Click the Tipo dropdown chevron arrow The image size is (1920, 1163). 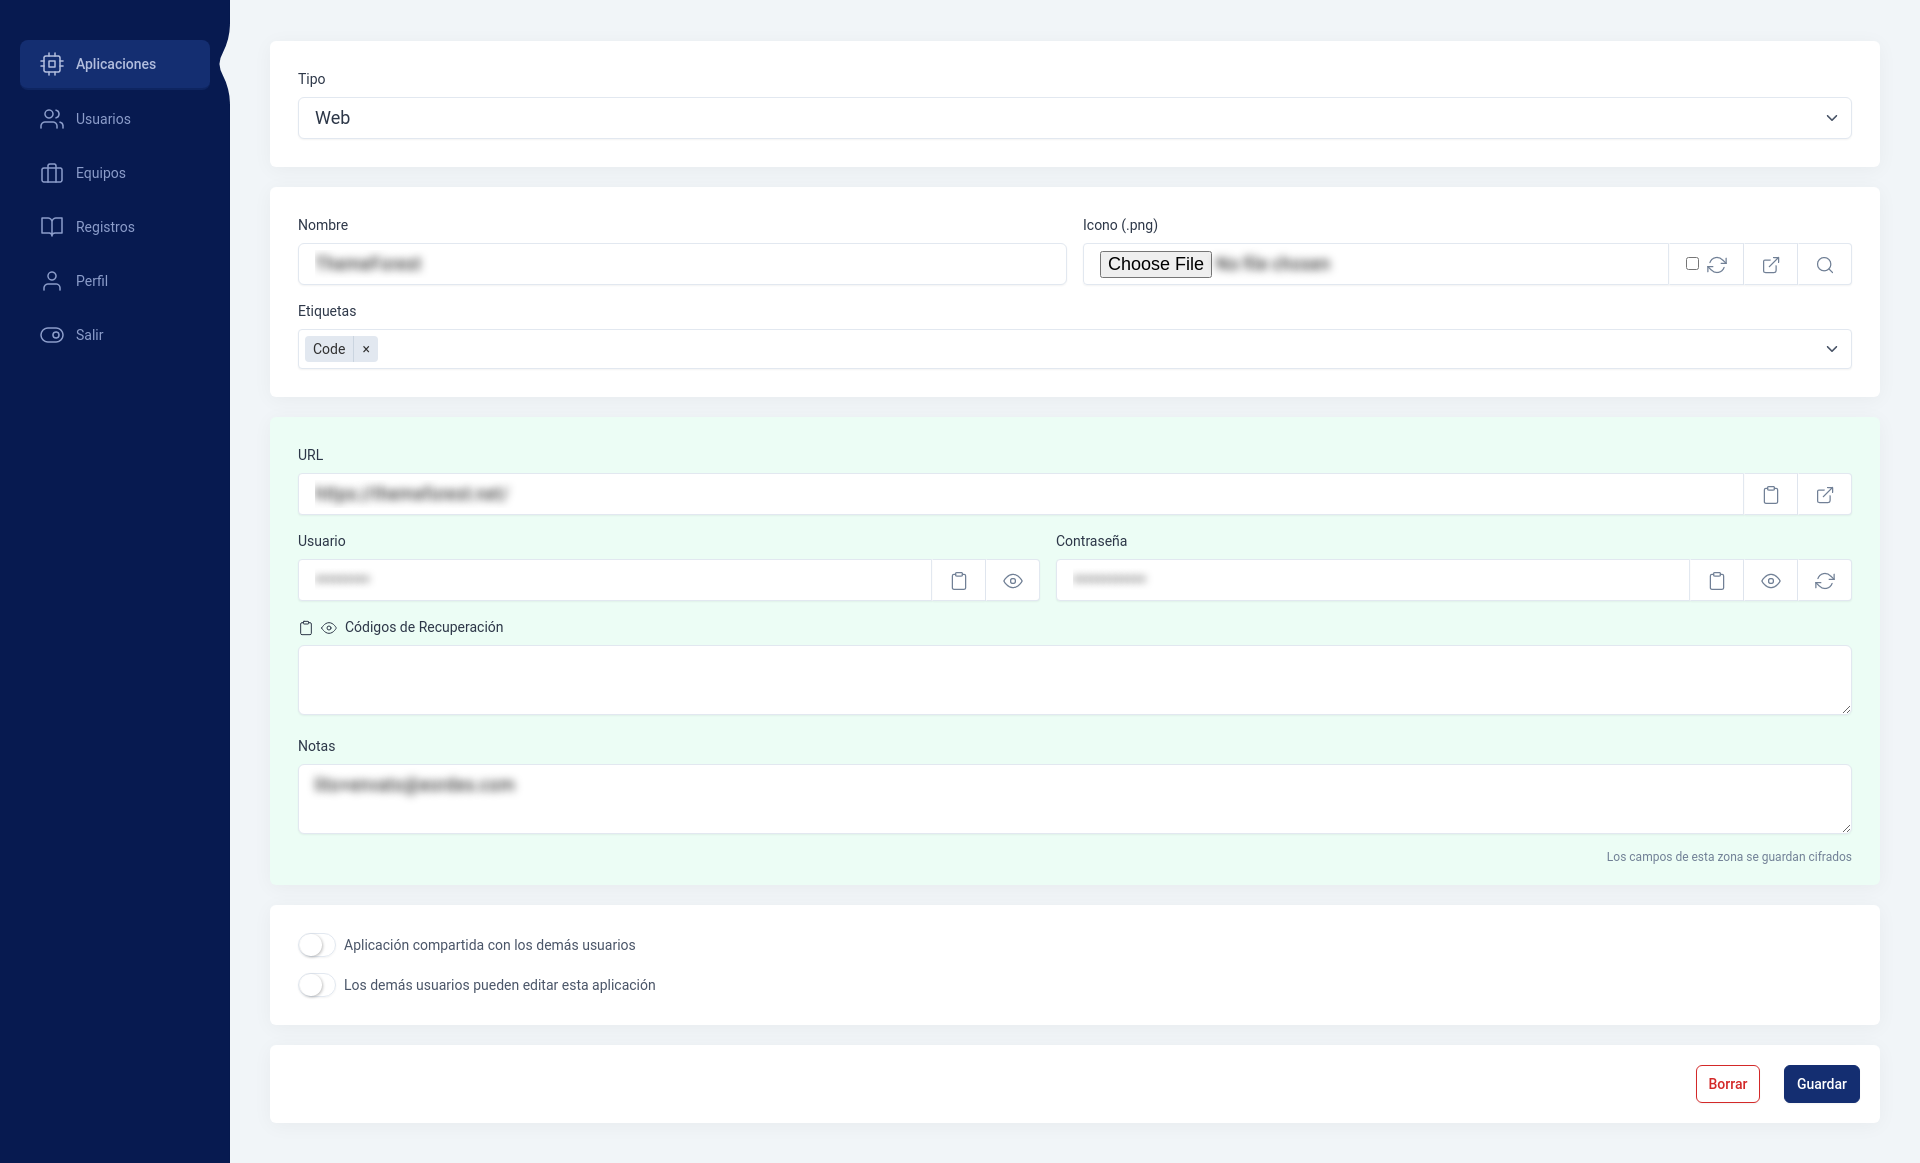click(x=1832, y=118)
